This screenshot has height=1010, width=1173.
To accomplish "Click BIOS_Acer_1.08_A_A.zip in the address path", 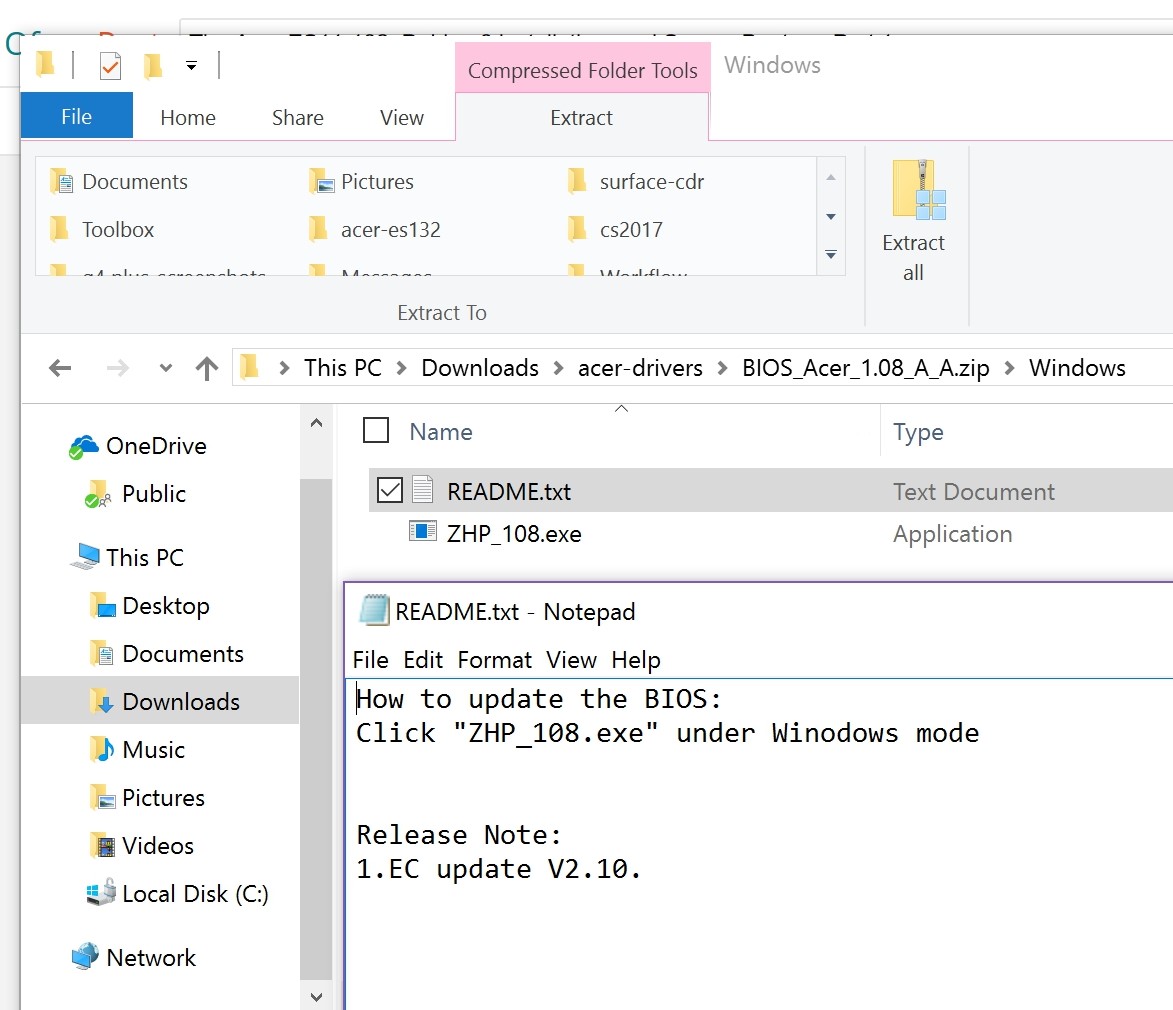I will point(866,367).
